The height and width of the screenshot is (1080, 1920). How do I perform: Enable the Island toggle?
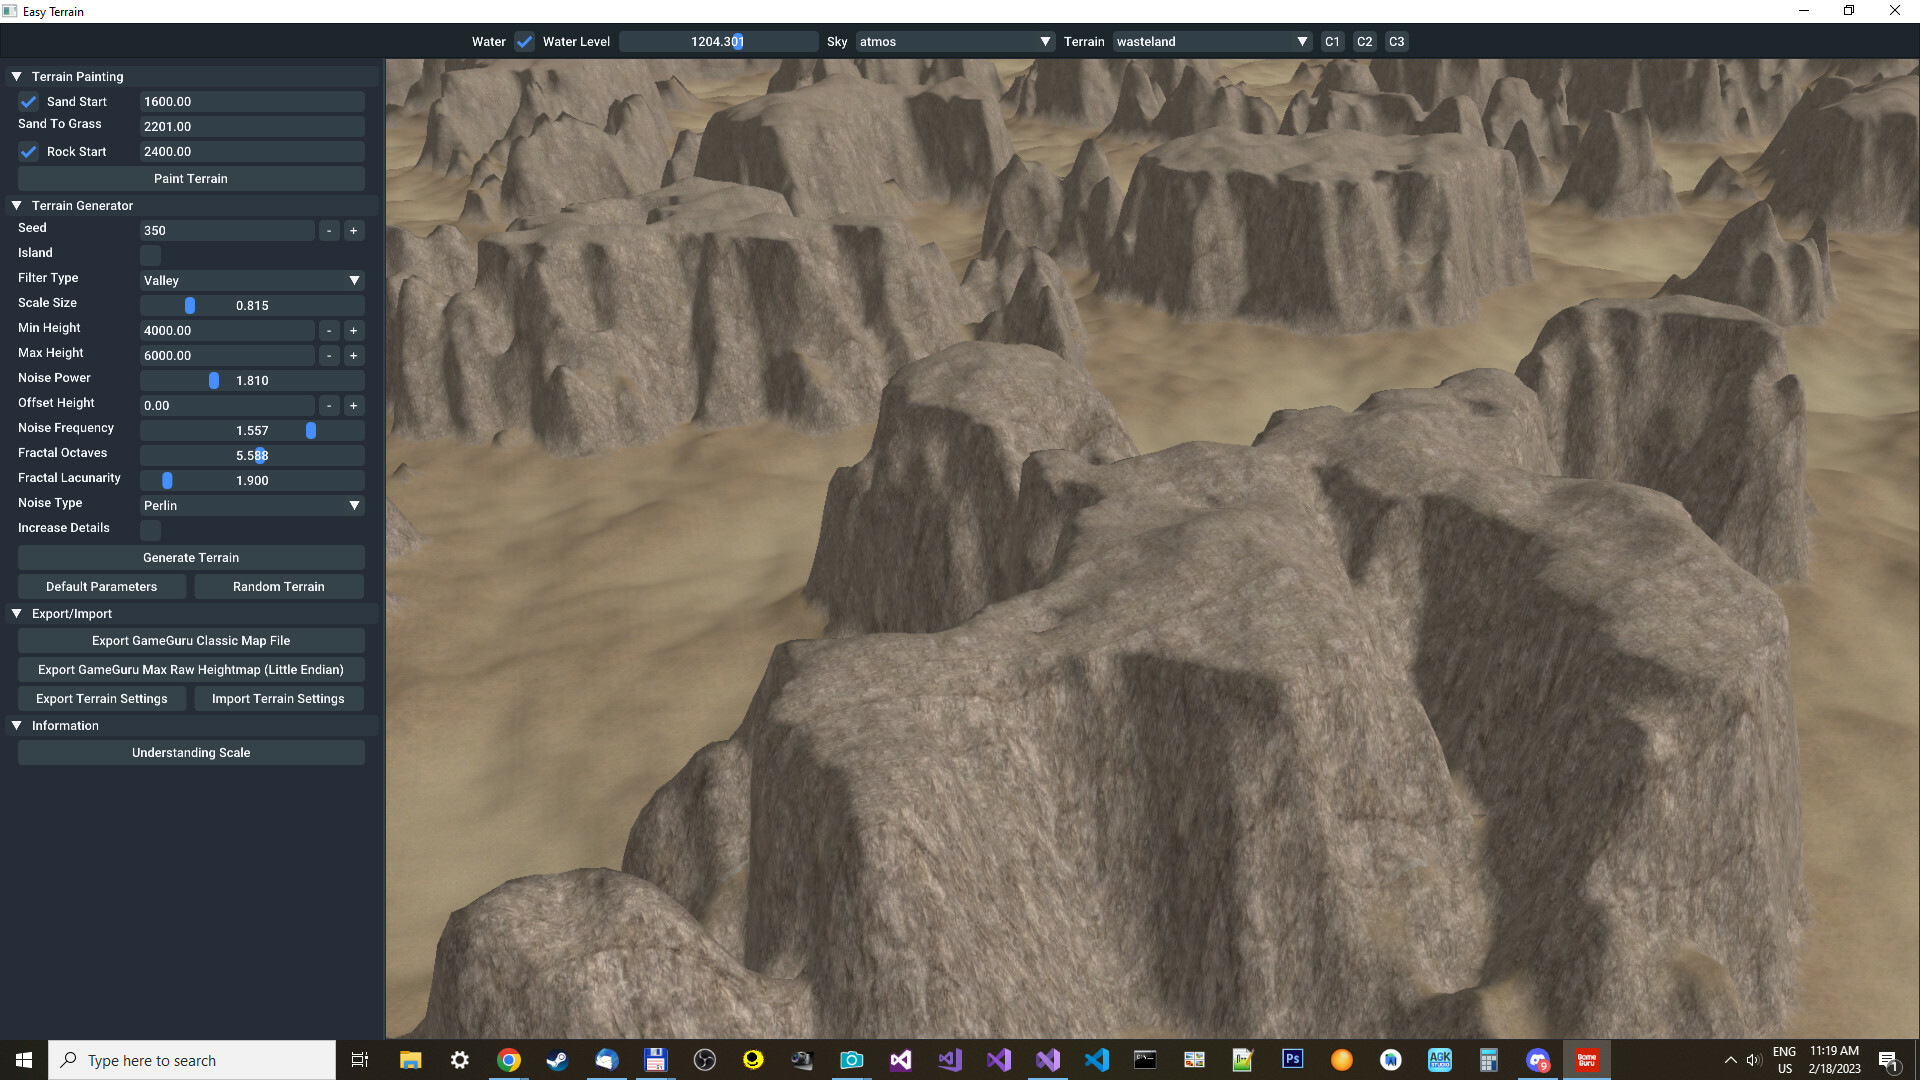[x=150, y=256]
